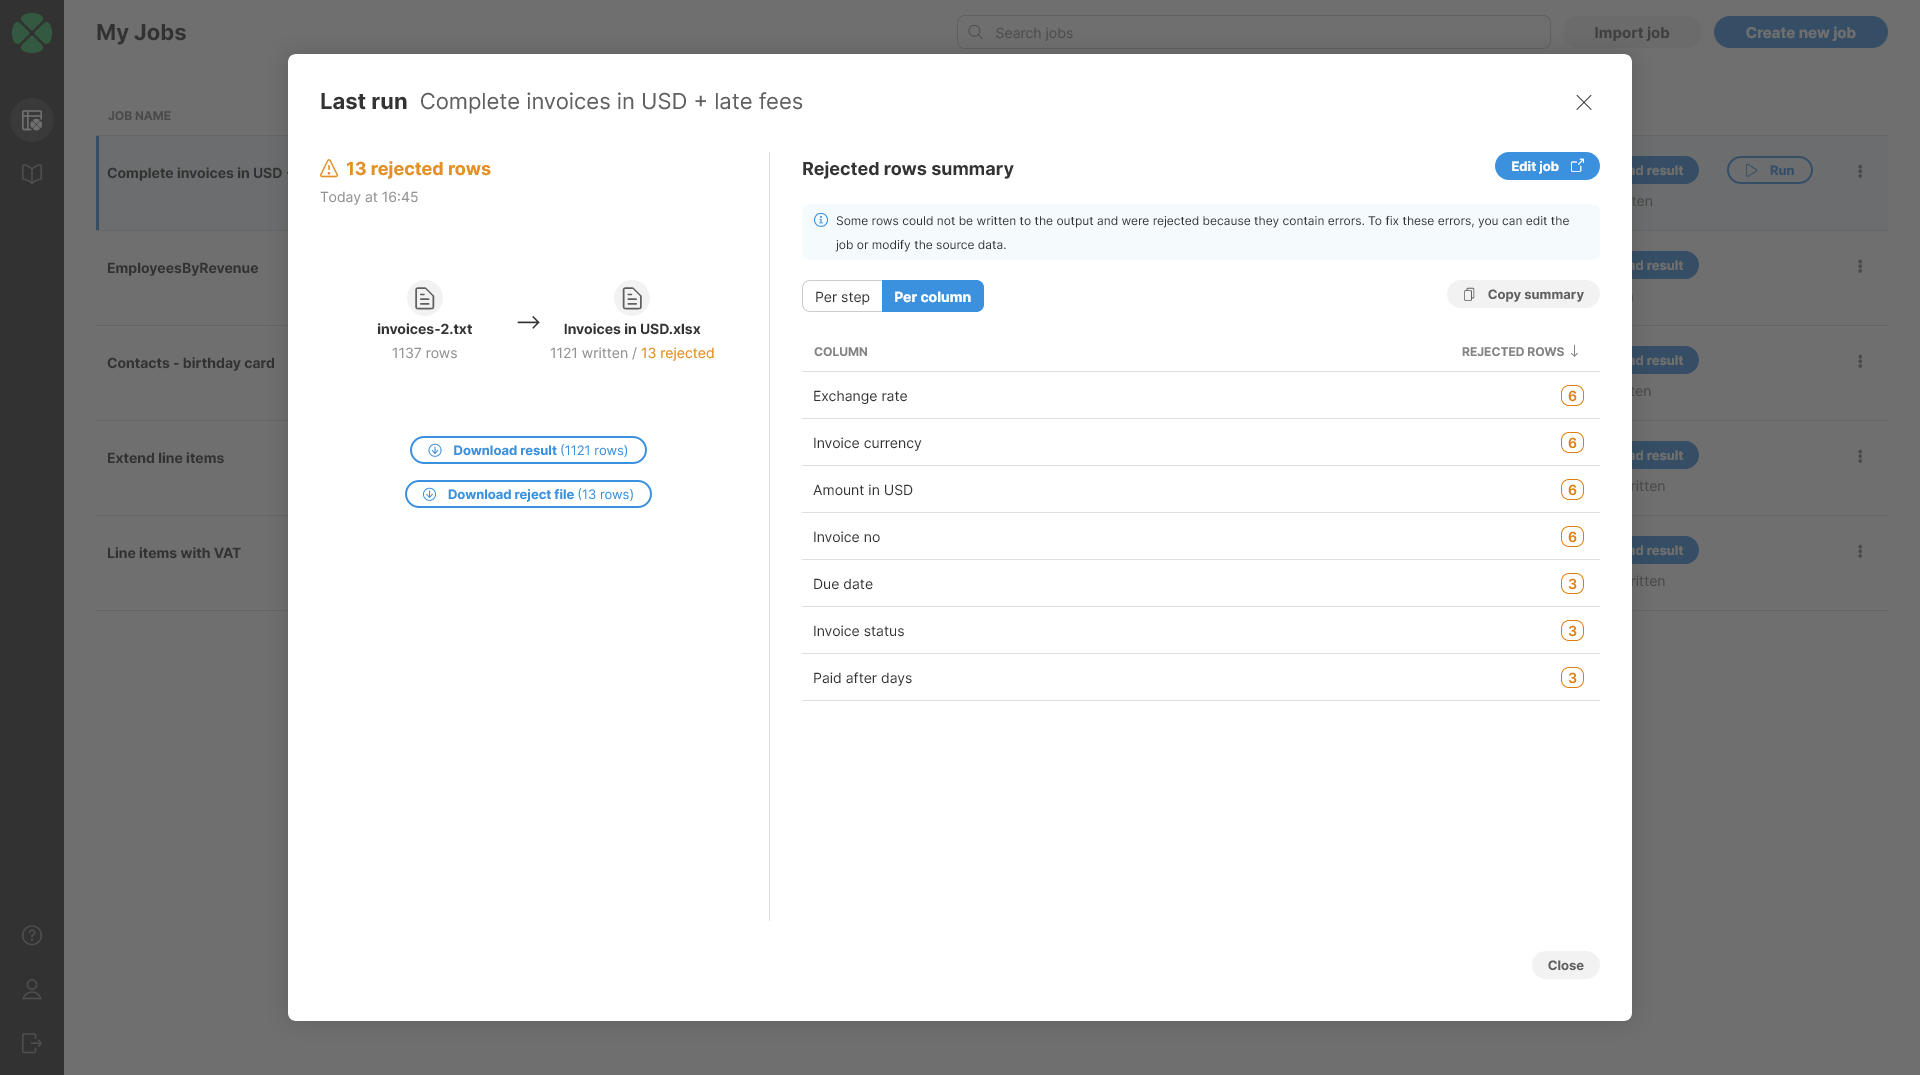Open more options for Complete invoices job
The image size is (1920, 1075).
1859,172
